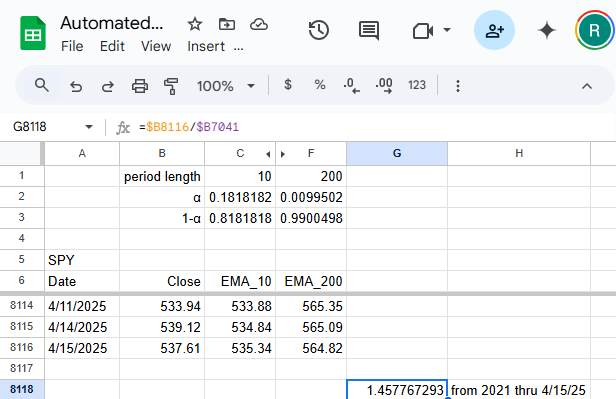616x399 pixels.
Task: Select column B header
Action: pyautogui.click(x=162, y=153)
